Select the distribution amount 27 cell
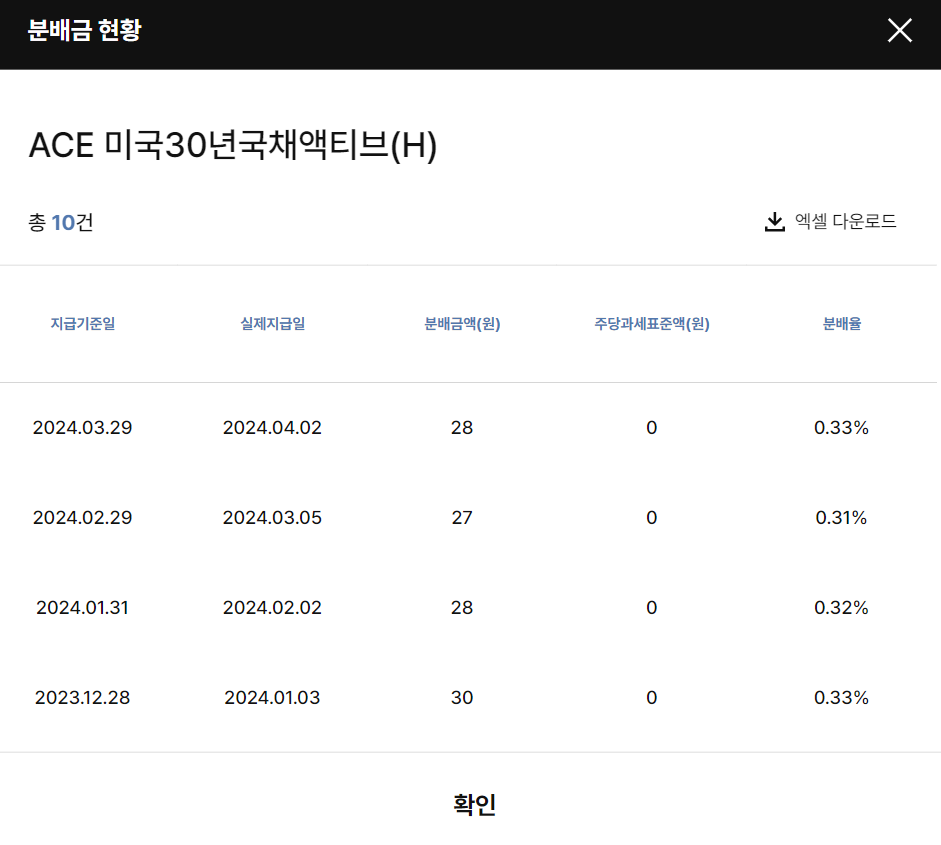 click(462, 517)
